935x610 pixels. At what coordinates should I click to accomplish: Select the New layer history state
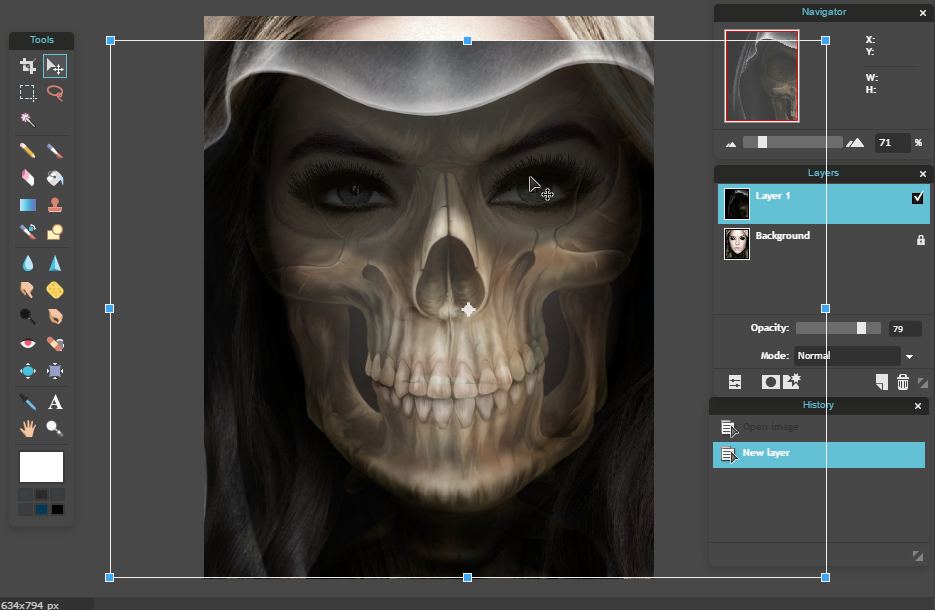click(x=819, y=454)
